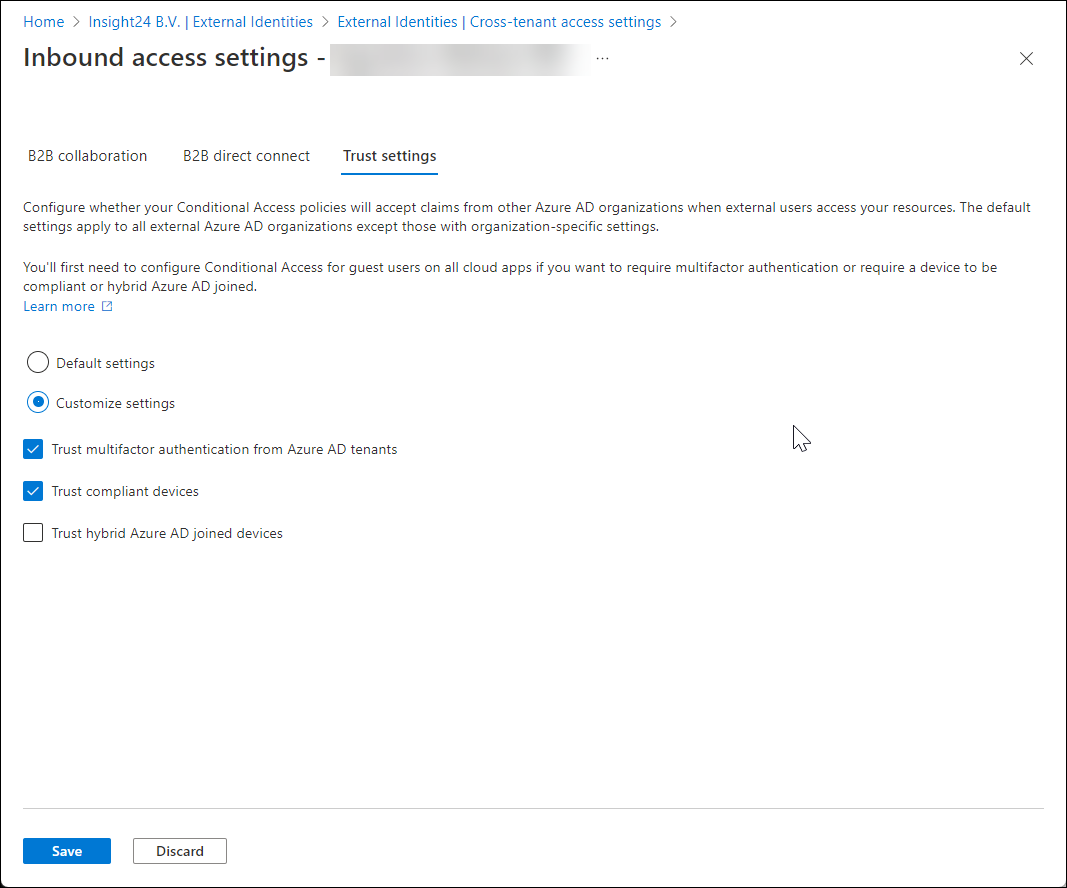This screenshot has width=1067, height=888.
Task: Uncheck Trust compliant devices checkbox
Action: click(33, 491)
